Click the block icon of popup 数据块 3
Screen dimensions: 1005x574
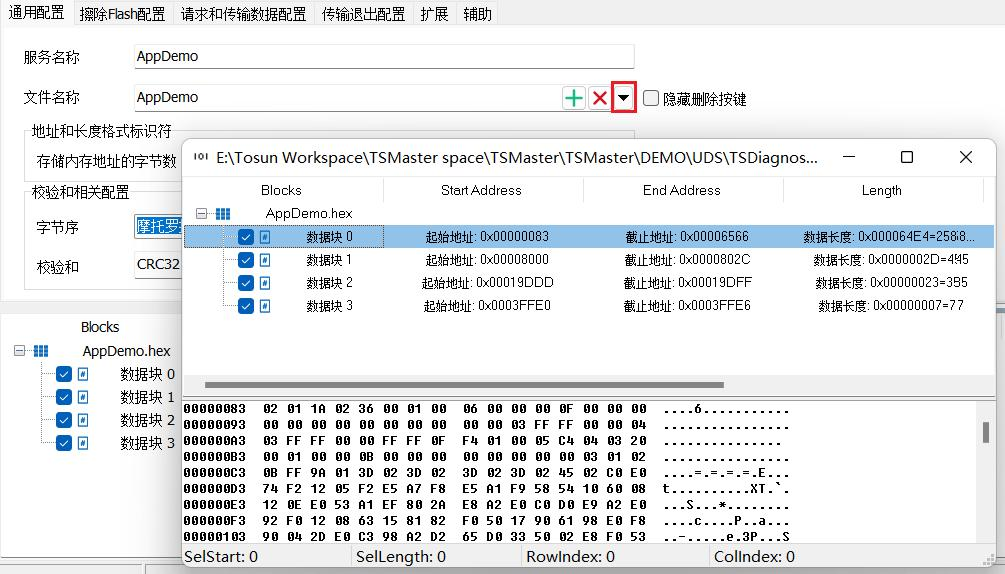(265, 306)
